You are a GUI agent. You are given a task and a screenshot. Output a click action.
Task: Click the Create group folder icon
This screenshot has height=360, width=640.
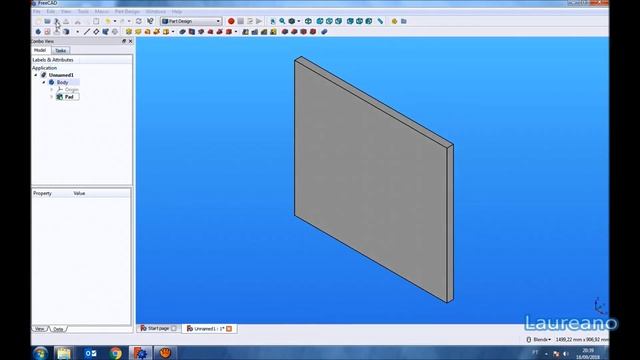(x=404, y=21)
